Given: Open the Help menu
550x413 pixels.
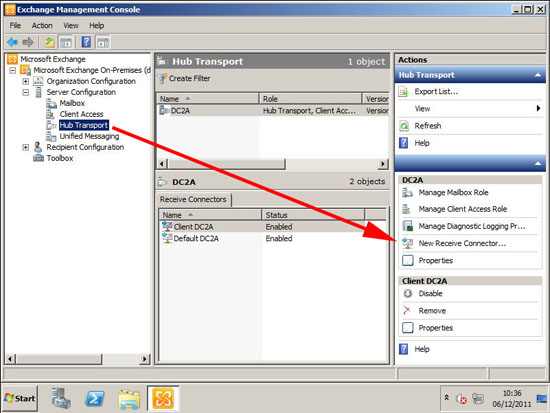Looking at the screenshot, I should click(x=96, y=26).
